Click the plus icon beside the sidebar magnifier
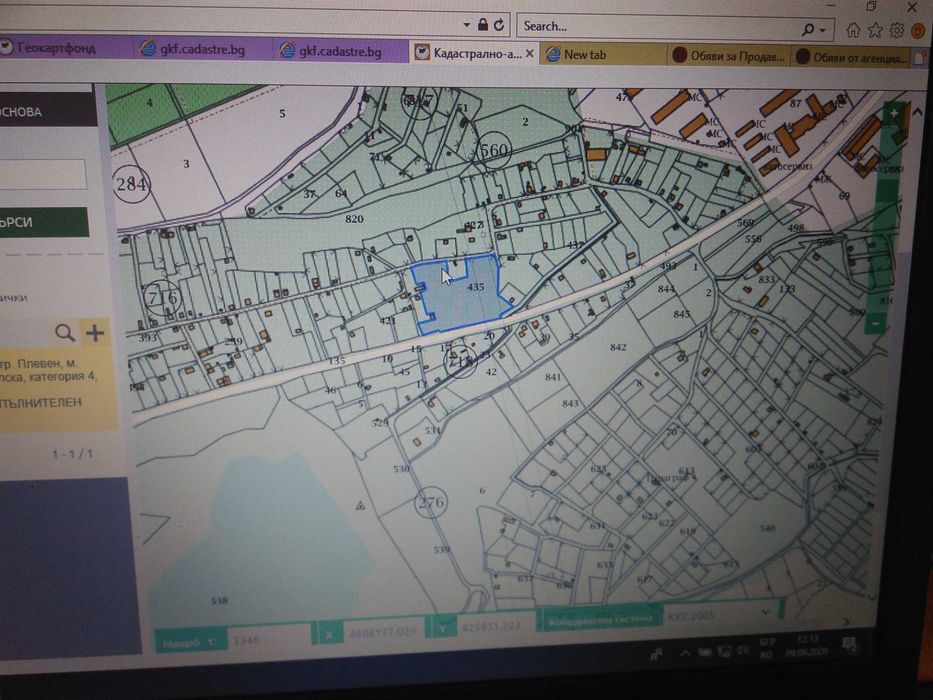The width and height of the screenshot is (933, 700). pos(95,333)
